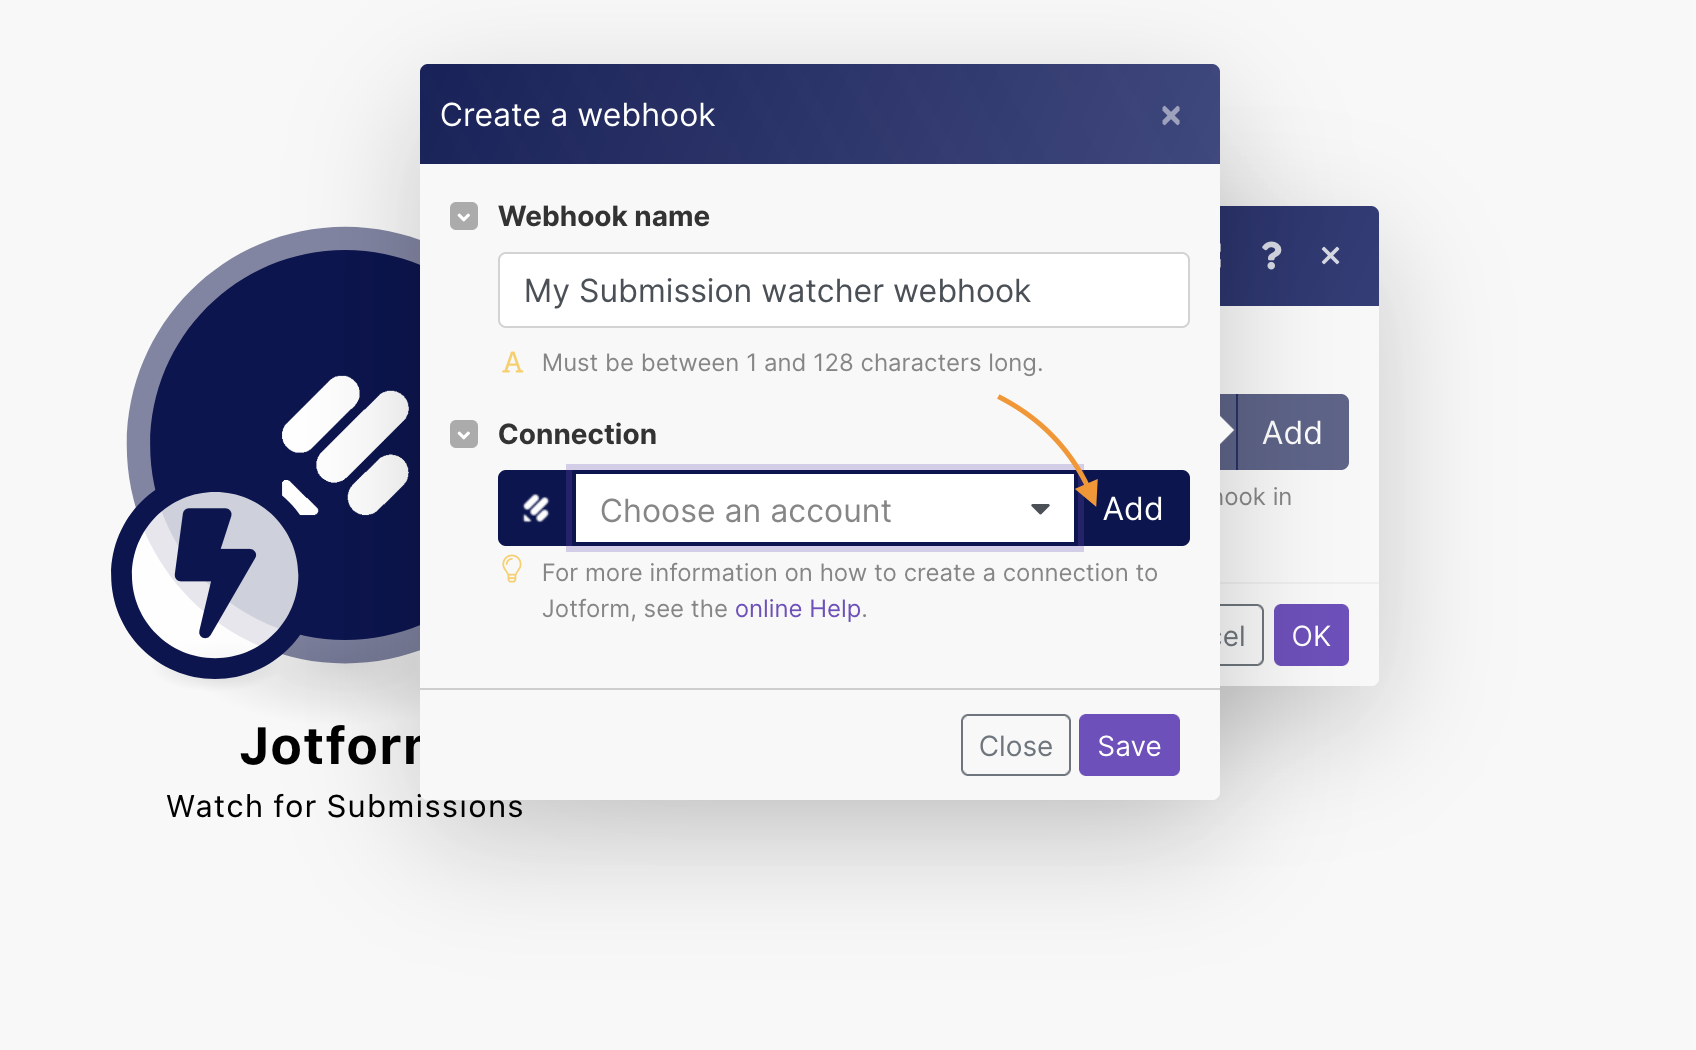Click the background panel's Add webhook button
This screenshot has width=1696, height=1050.
pyautogui.click(x=1292, y=433)
